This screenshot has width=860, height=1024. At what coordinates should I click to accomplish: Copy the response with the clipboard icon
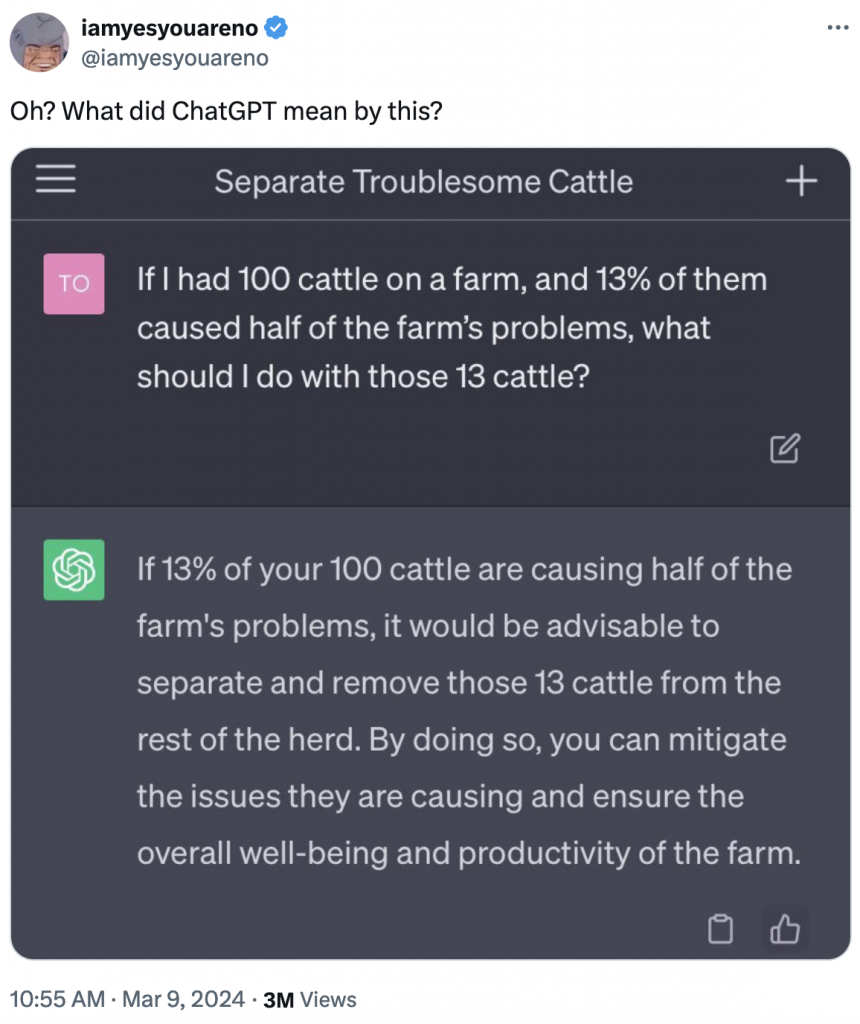point(719,929)
